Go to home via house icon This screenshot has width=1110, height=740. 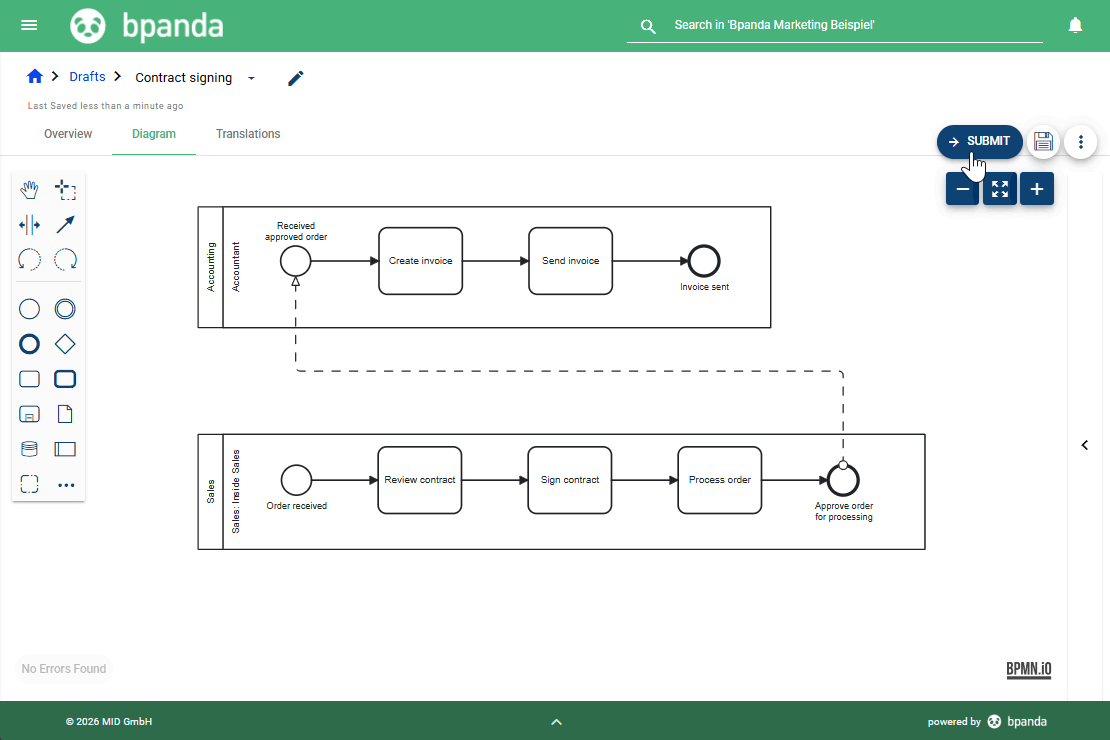(35, 76)
